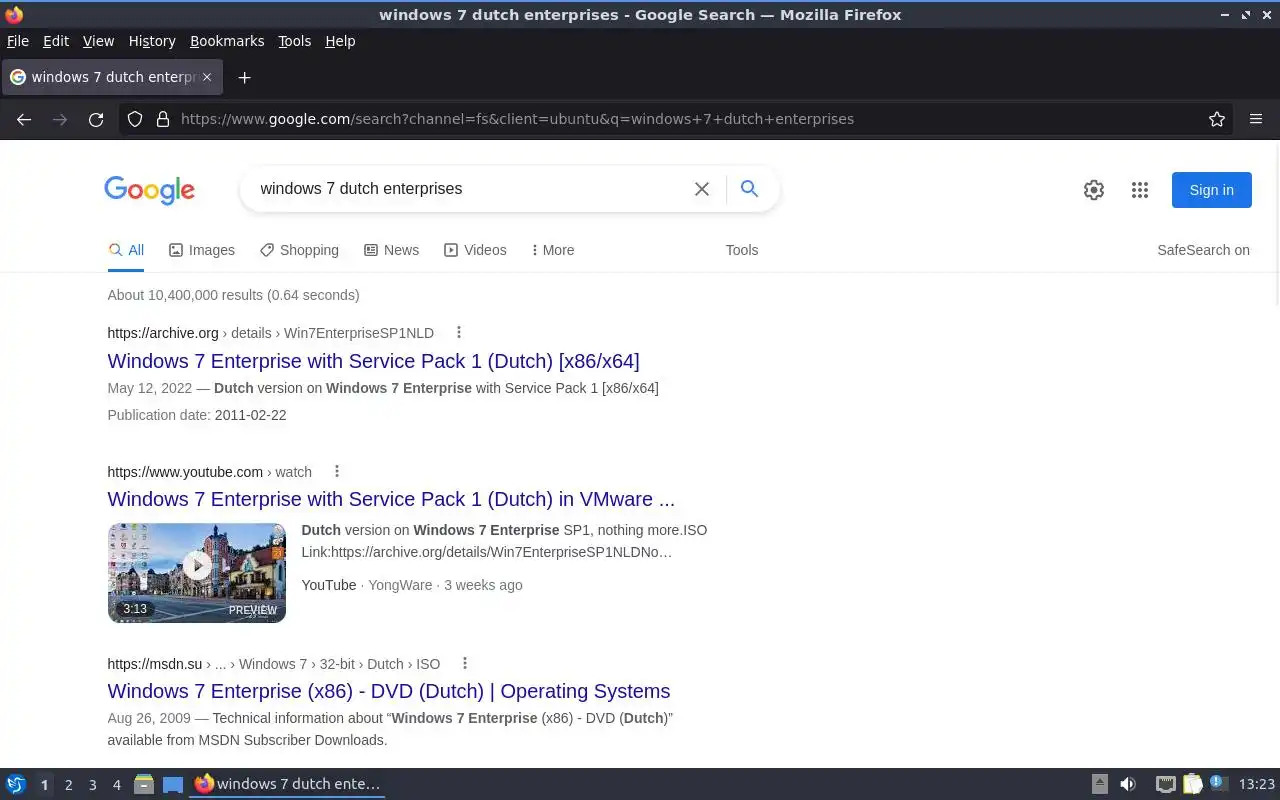Open options for archive.org result
The width and height of the screenshot is (1280, 800).
click(459, 332)
